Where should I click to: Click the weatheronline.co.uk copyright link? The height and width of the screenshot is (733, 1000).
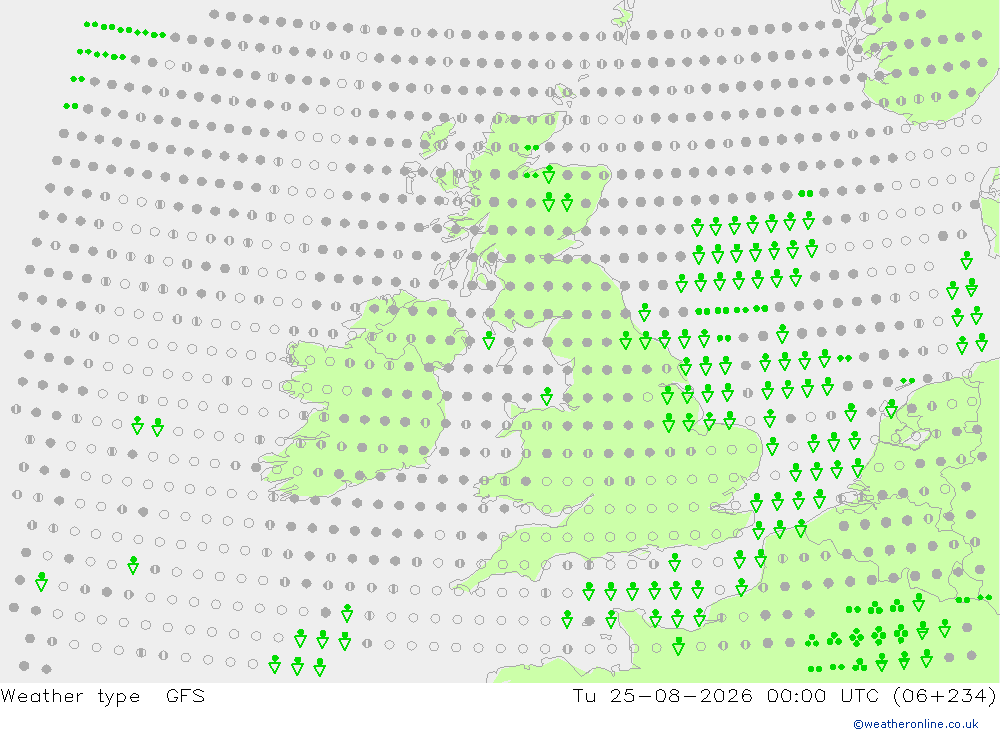click(916, 724)
